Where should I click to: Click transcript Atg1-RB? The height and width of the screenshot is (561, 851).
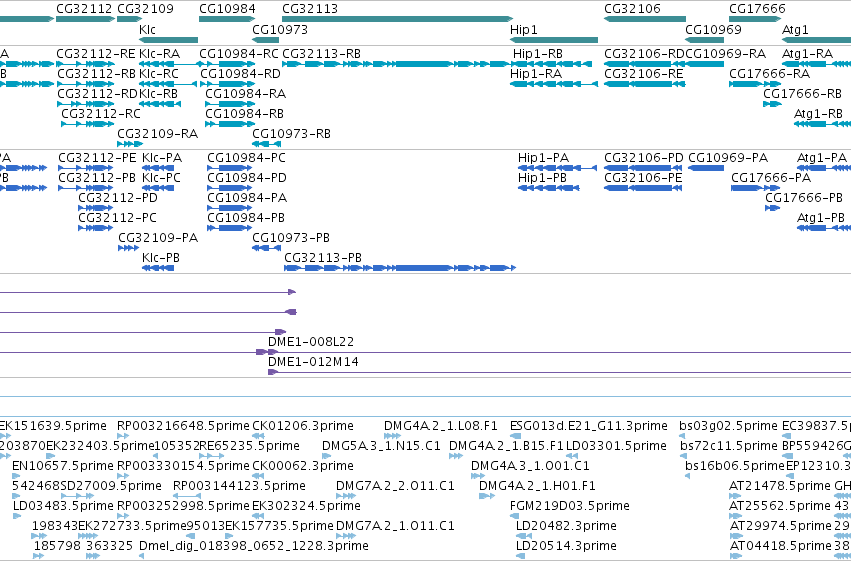coord(818,114)
